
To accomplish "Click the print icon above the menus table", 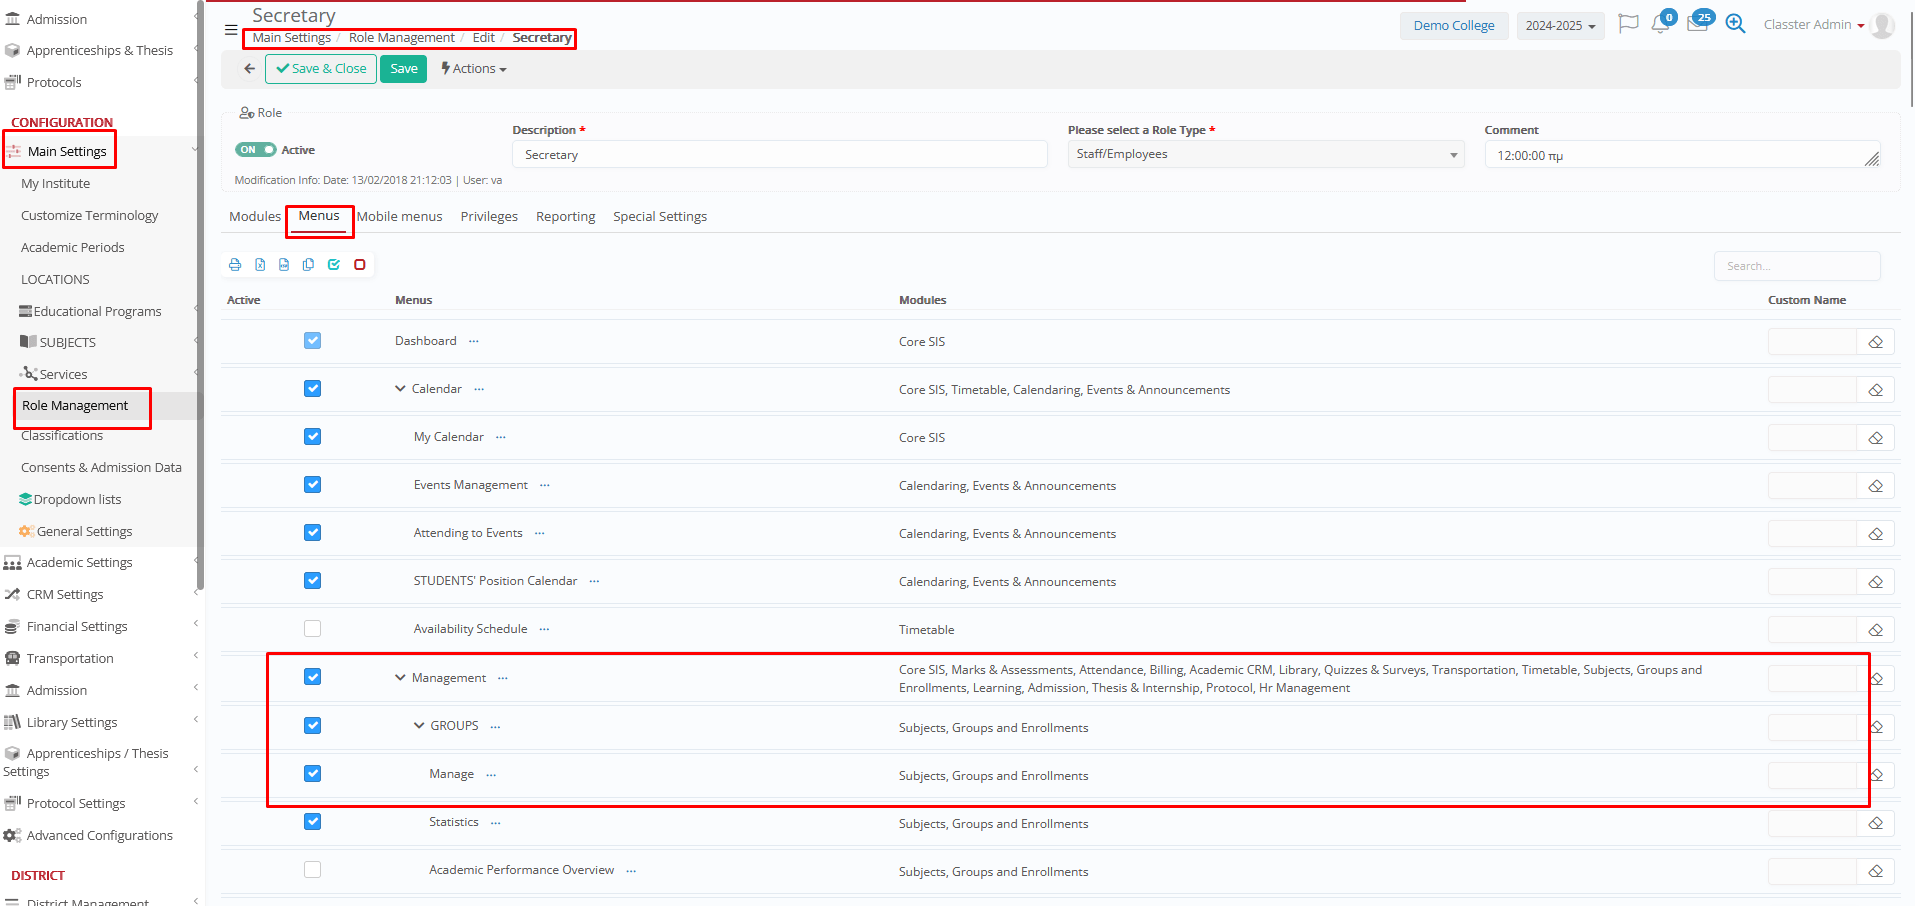I will (235, 265).
